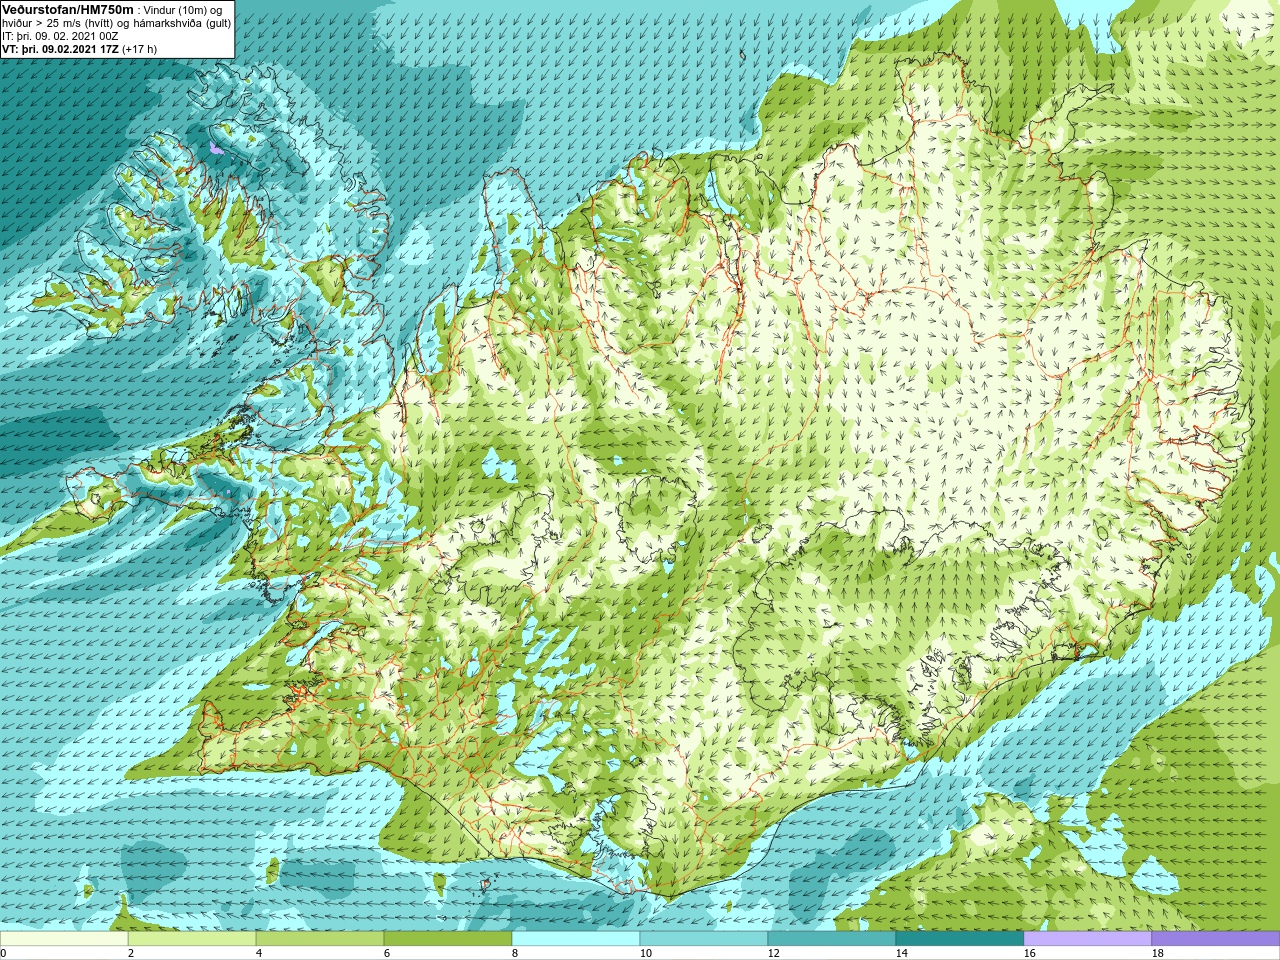Select the purple swatch above 18 m/s
1280x960 pixels.
(1216, 939)
